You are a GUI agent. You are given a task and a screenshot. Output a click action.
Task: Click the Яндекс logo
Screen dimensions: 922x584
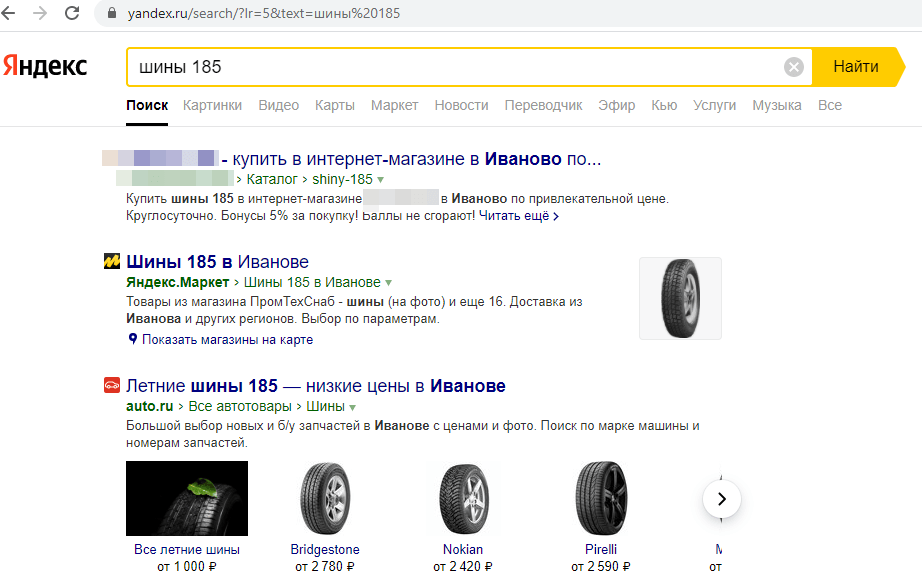pos(45,66)
